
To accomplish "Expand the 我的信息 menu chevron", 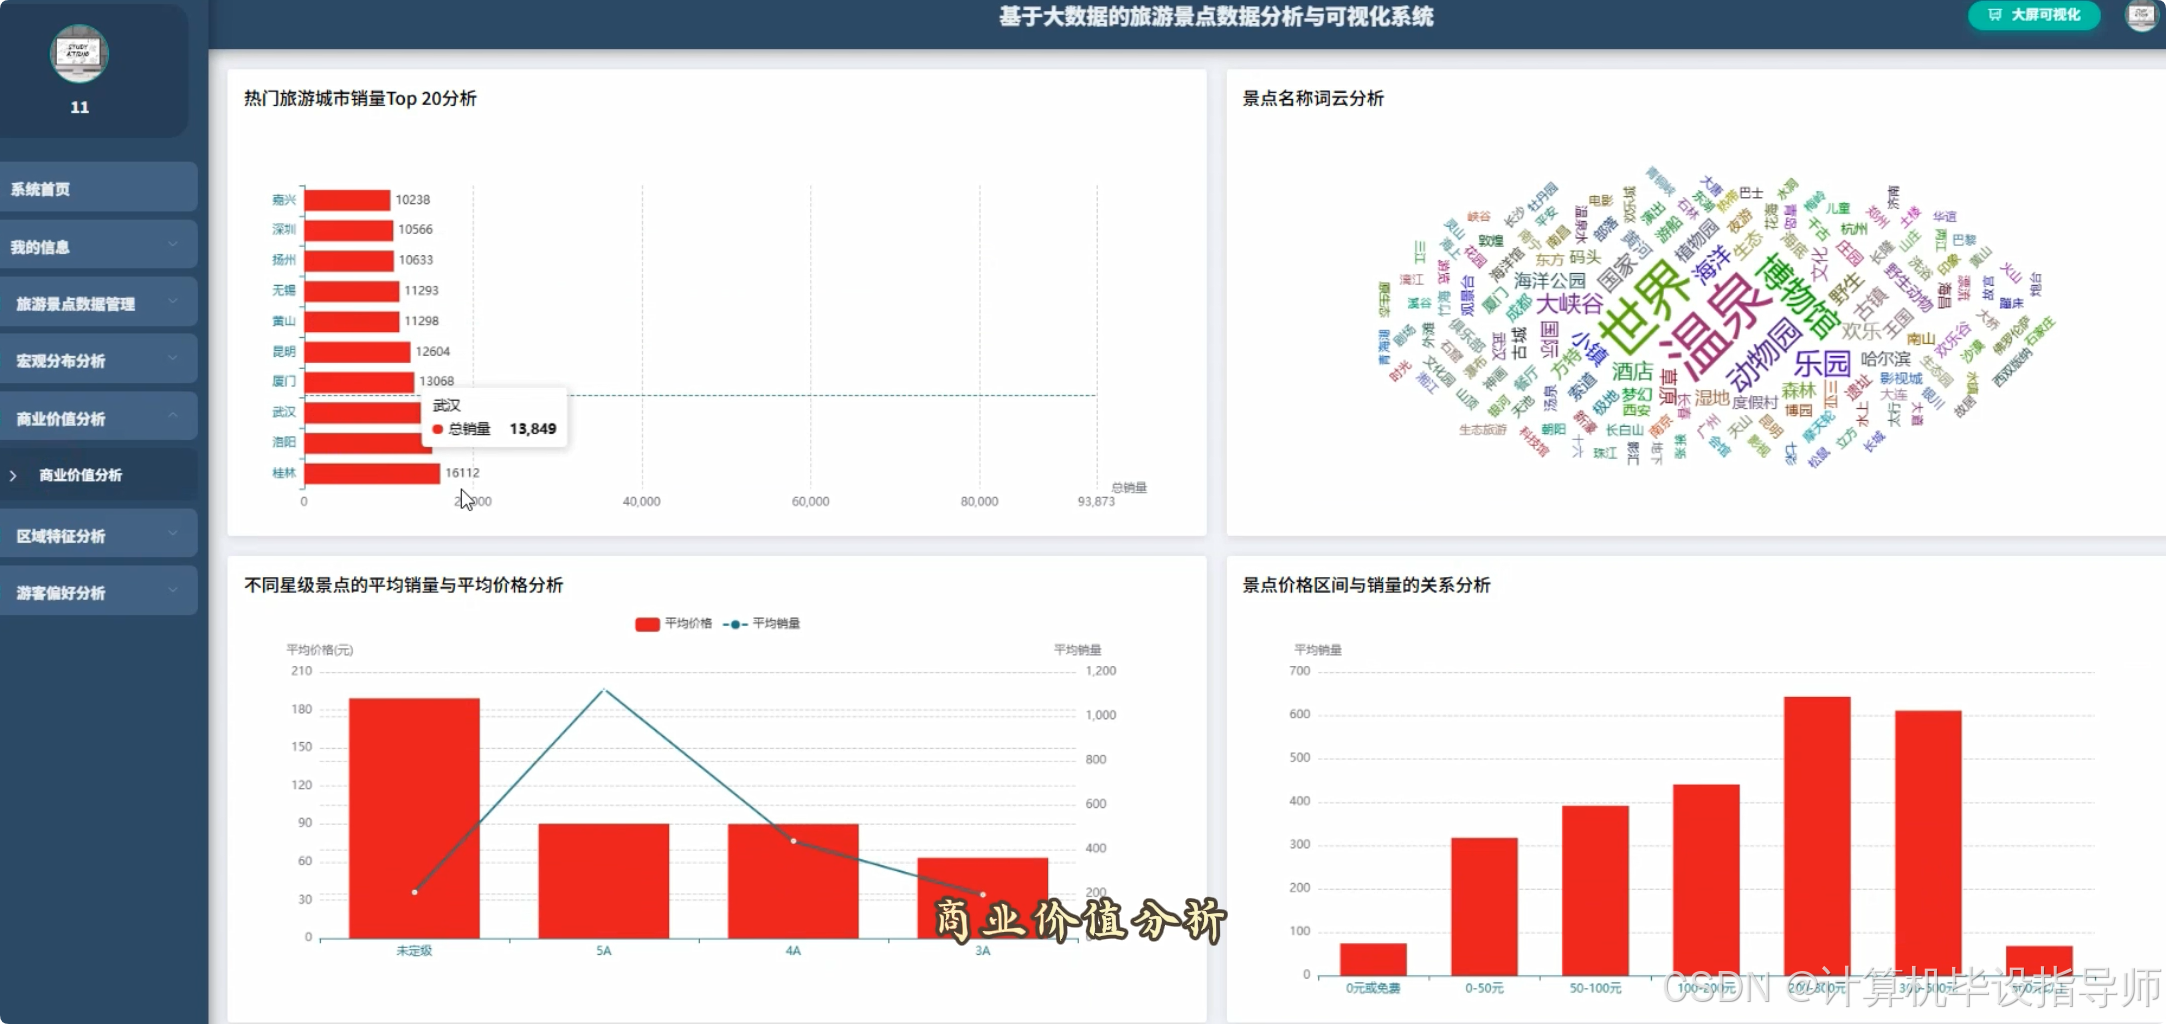I will pos(173,245).
